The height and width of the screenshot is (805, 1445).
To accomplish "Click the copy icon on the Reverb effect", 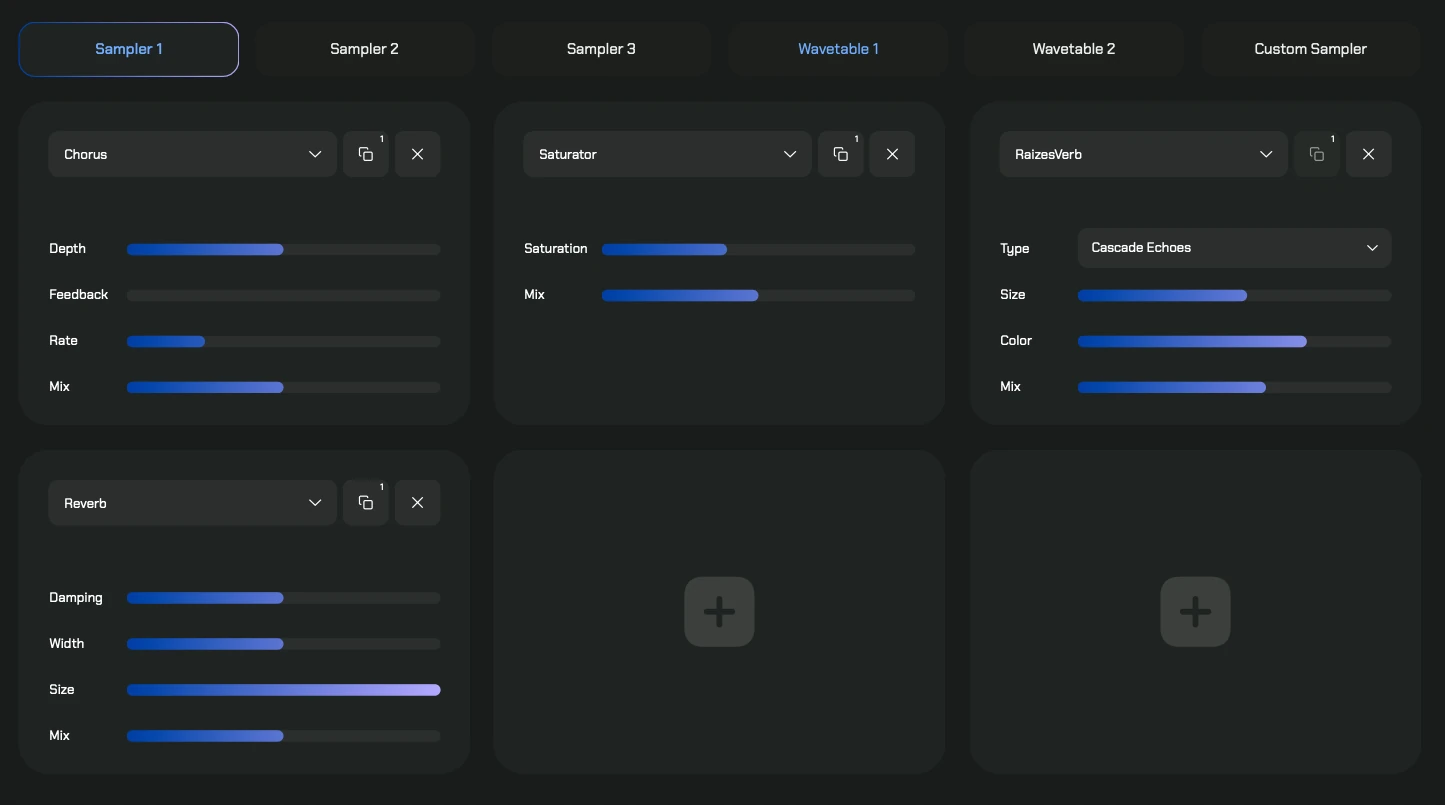I will click(x=366, y=503).
